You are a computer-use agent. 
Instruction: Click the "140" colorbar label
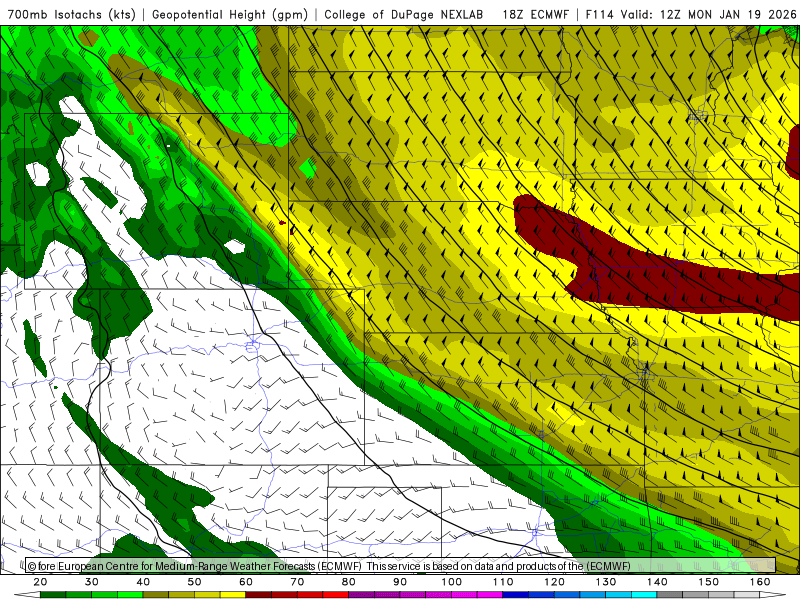click(657, 582)
